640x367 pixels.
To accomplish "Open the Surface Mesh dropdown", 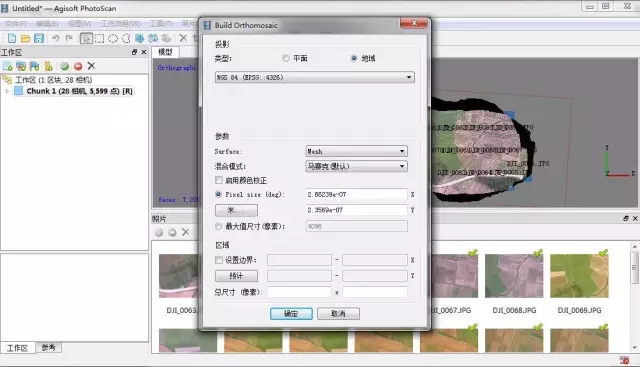I will pos(356,151).
